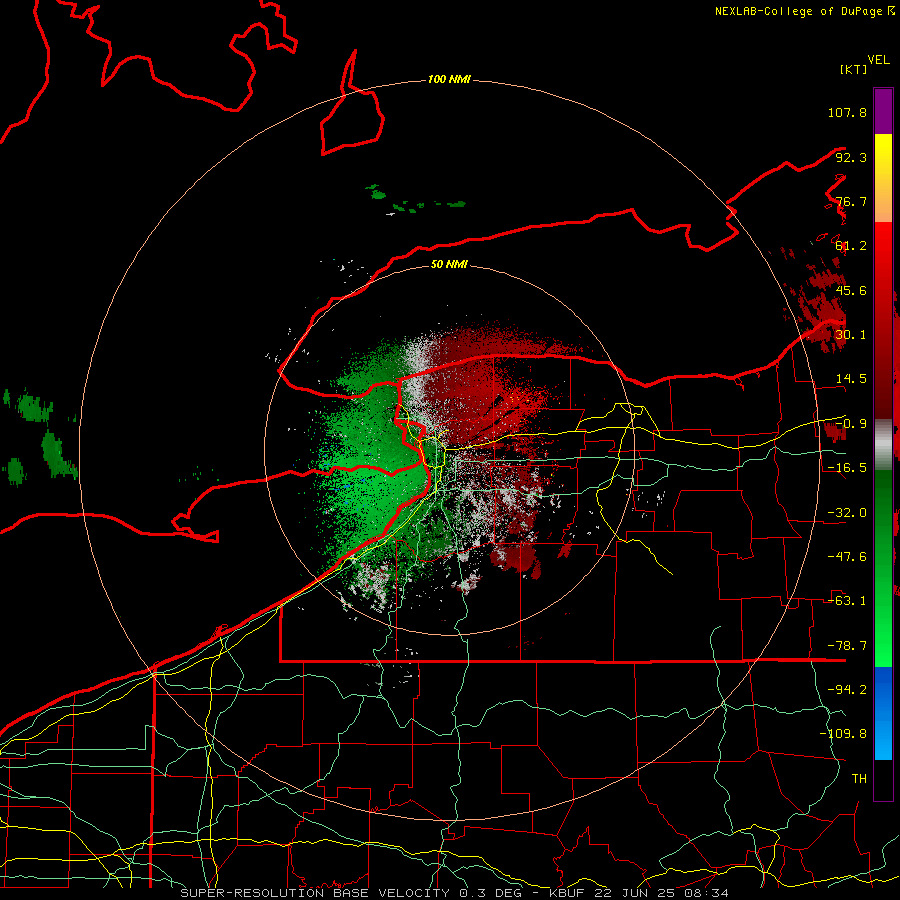Select the 45.6 velocity scale value
Viewport: 900px width, 900px height.
[851, 290]
